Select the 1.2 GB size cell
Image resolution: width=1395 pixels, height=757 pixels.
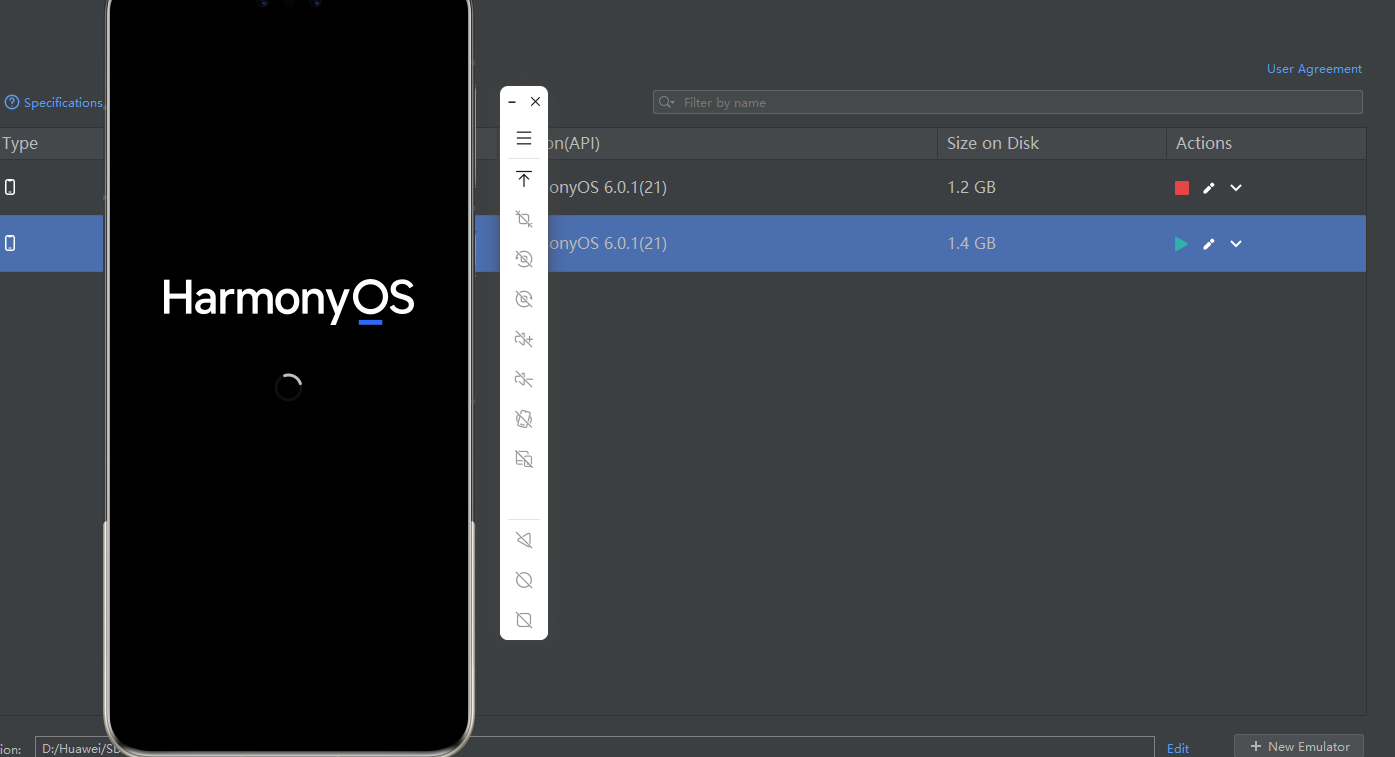pos(971,187)
